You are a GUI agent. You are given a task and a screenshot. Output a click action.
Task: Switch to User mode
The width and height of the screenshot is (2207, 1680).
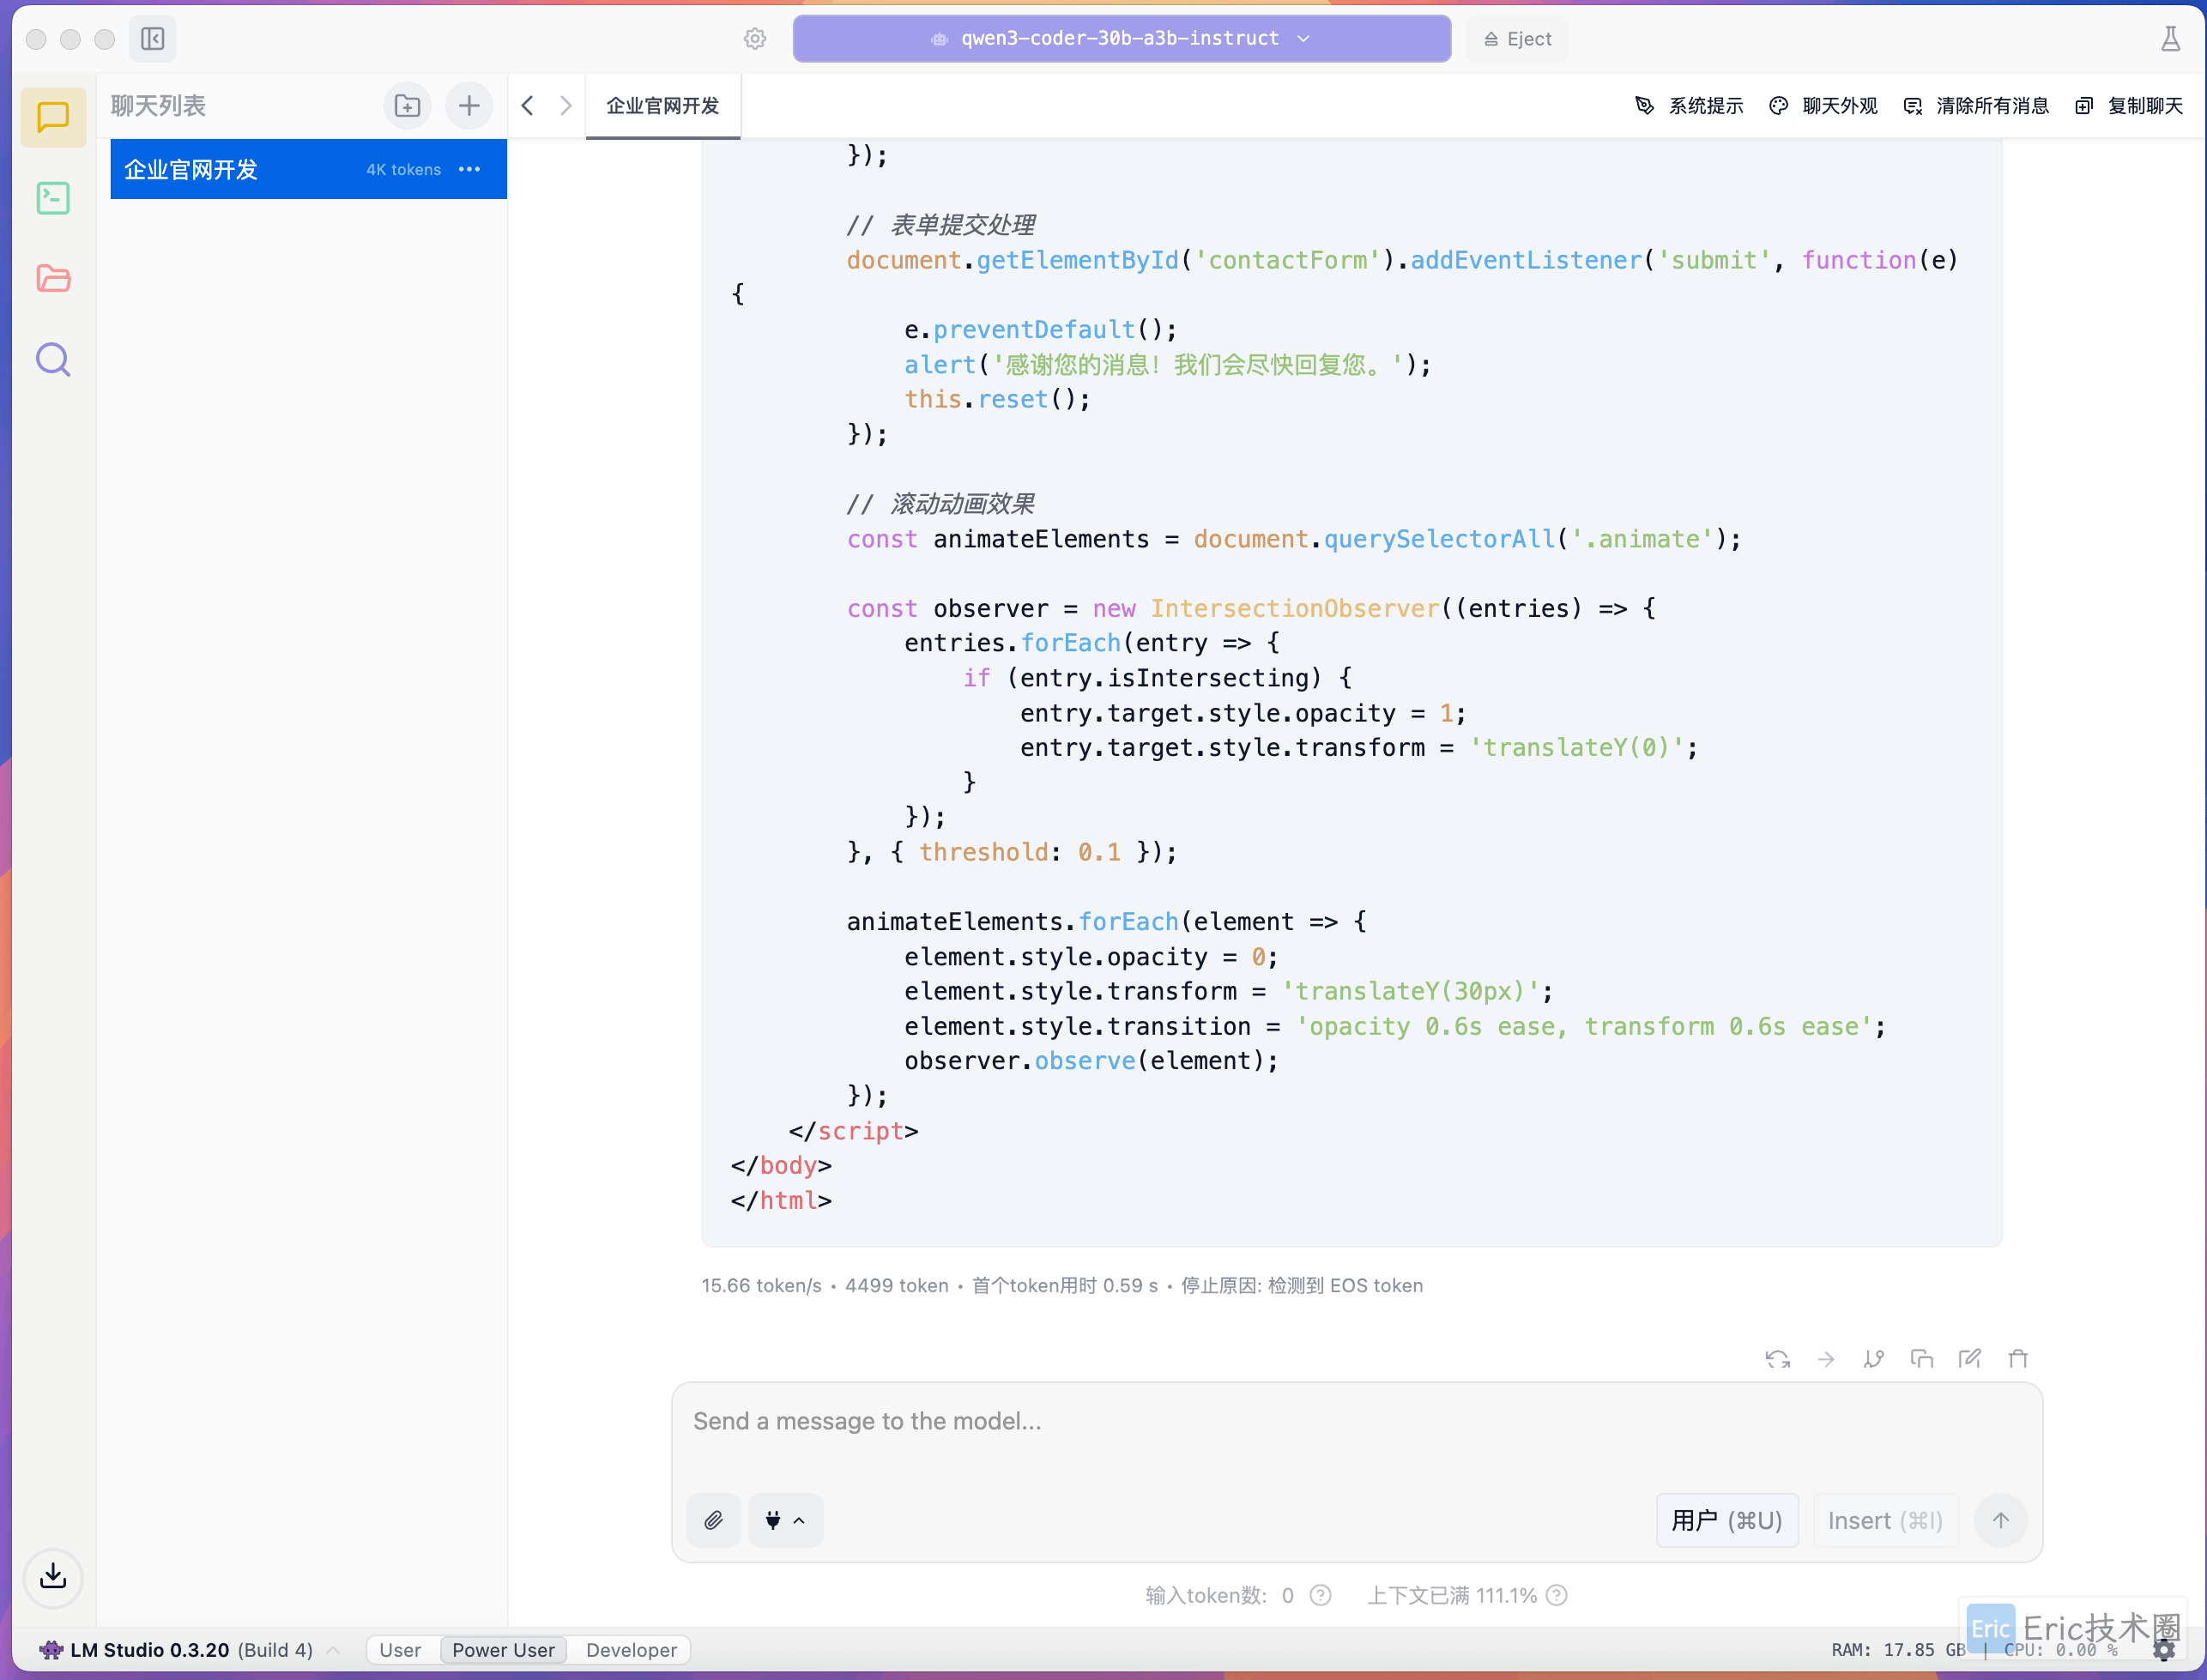400,1650
